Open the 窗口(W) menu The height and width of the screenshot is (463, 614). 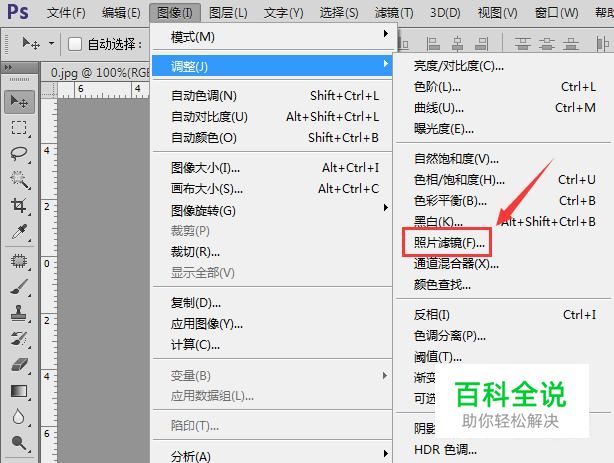click(x=556, y=13)
